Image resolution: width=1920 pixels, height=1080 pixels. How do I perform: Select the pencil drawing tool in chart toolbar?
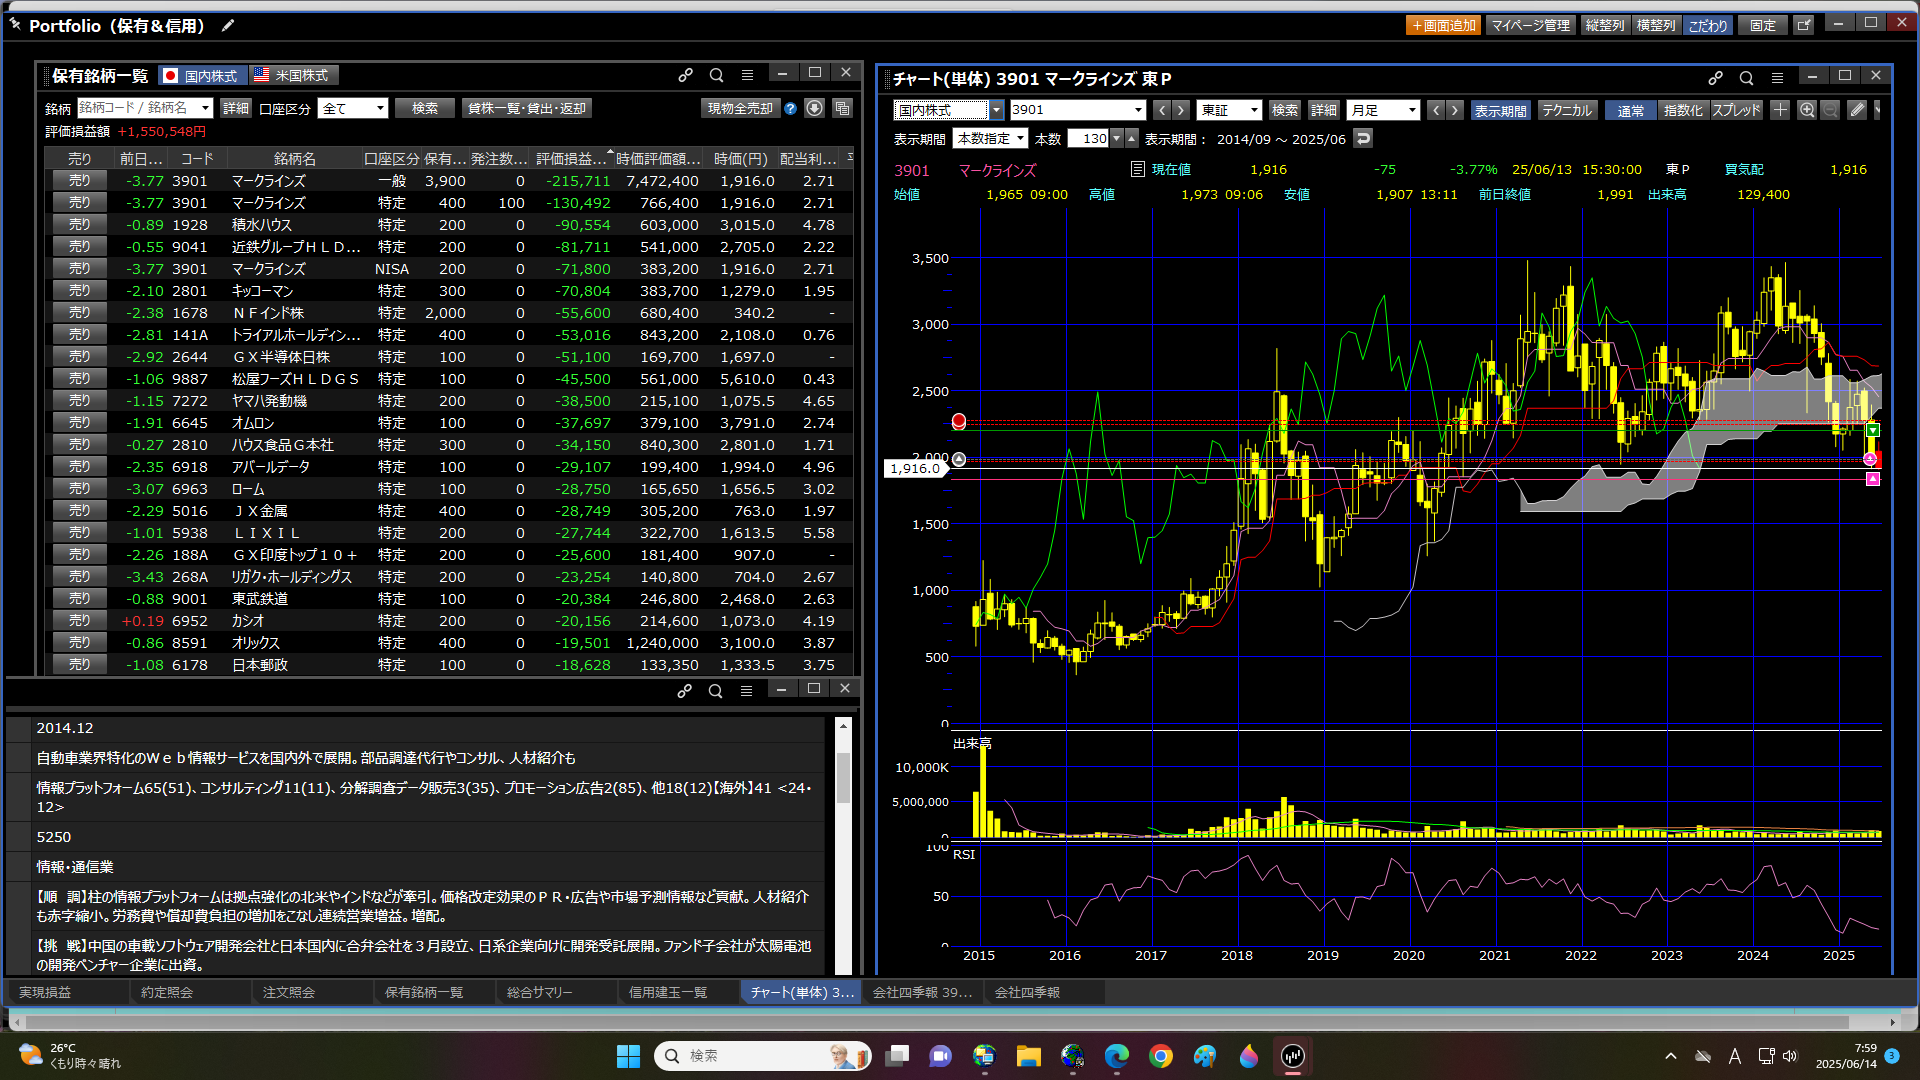(1857, 110)
